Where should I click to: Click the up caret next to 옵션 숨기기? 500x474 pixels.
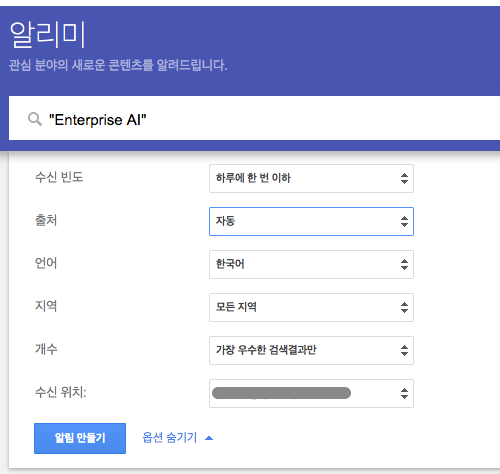pyautogui.click(x=209, y=438)
